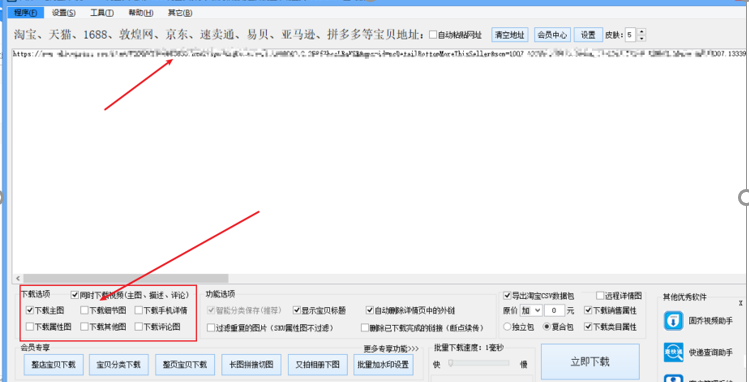The image size is (749, 382).
Task: Open the 快递查询助手 magnifier icon
Action: (674, 352)
